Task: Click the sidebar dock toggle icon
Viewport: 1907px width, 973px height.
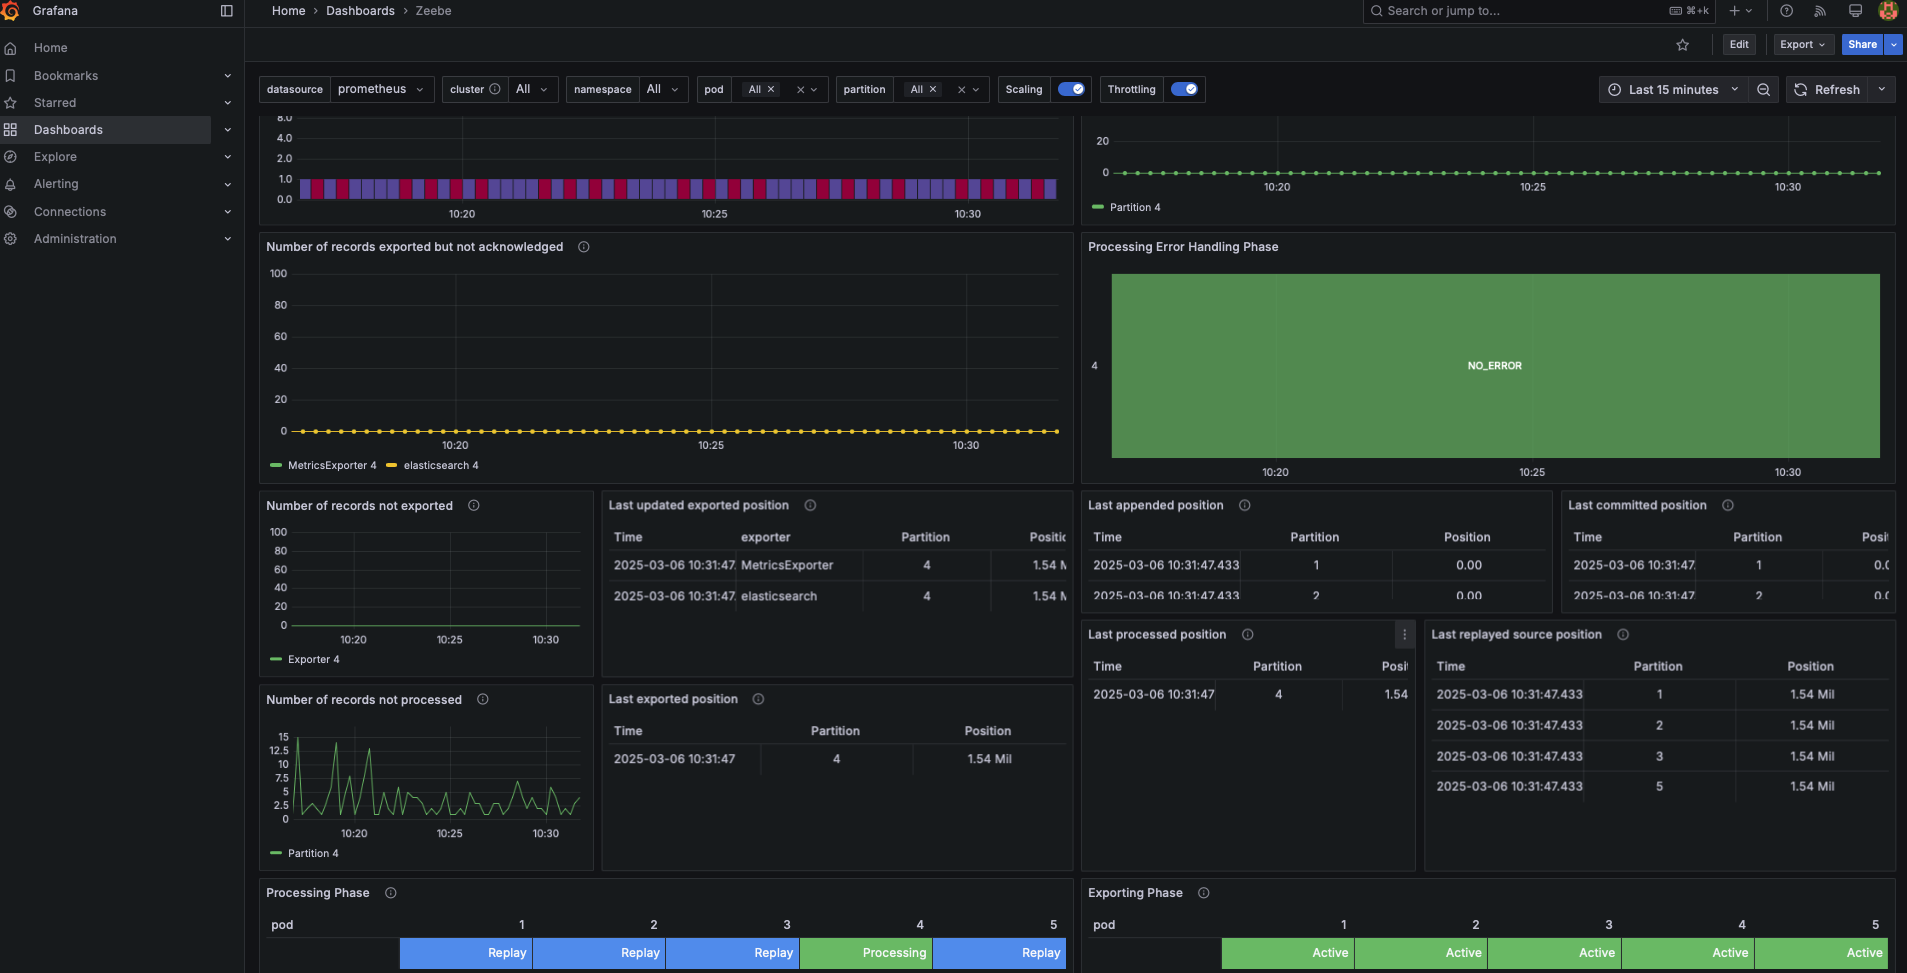Action: tap(226, 11)
